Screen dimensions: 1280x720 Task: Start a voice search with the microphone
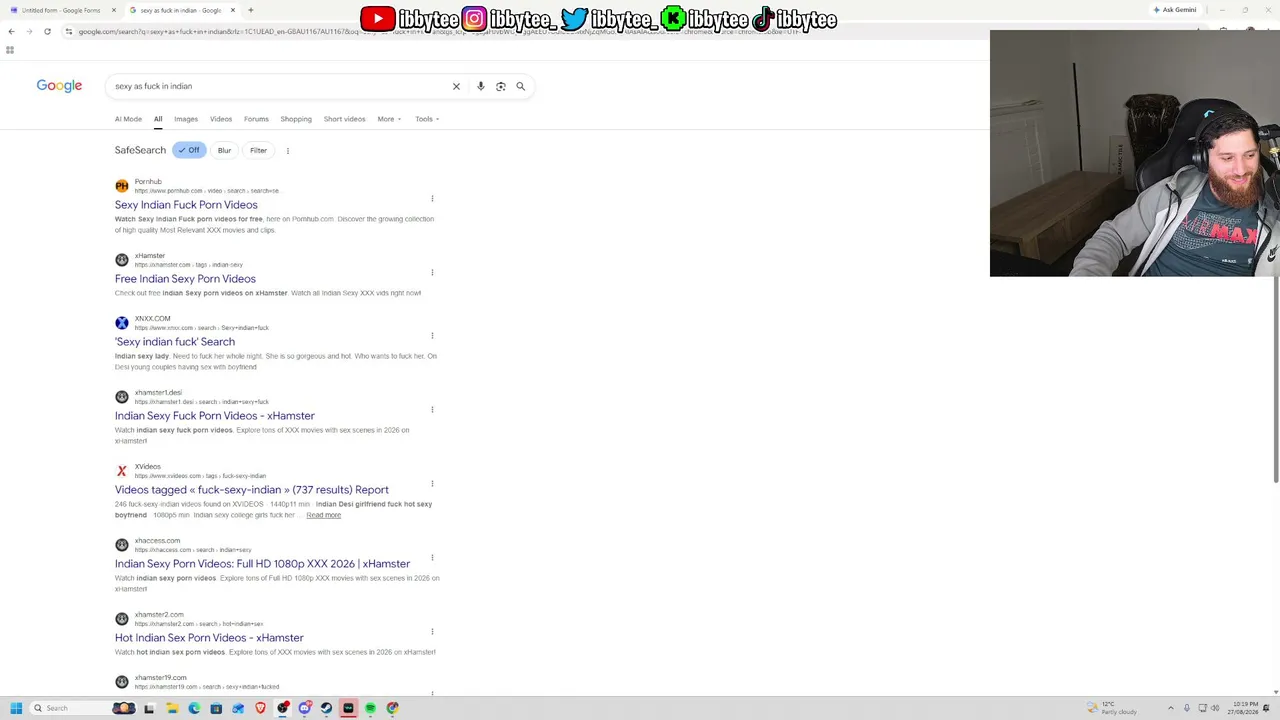pos(481,86)
